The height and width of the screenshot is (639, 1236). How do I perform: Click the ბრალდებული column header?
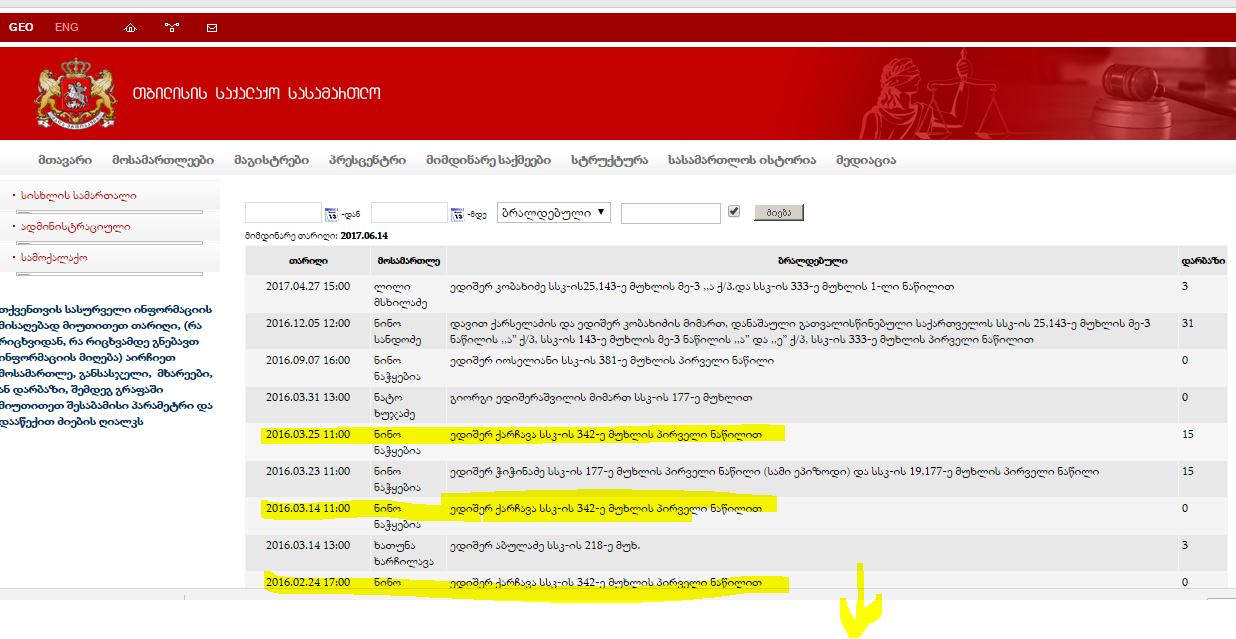click(814, 261)
